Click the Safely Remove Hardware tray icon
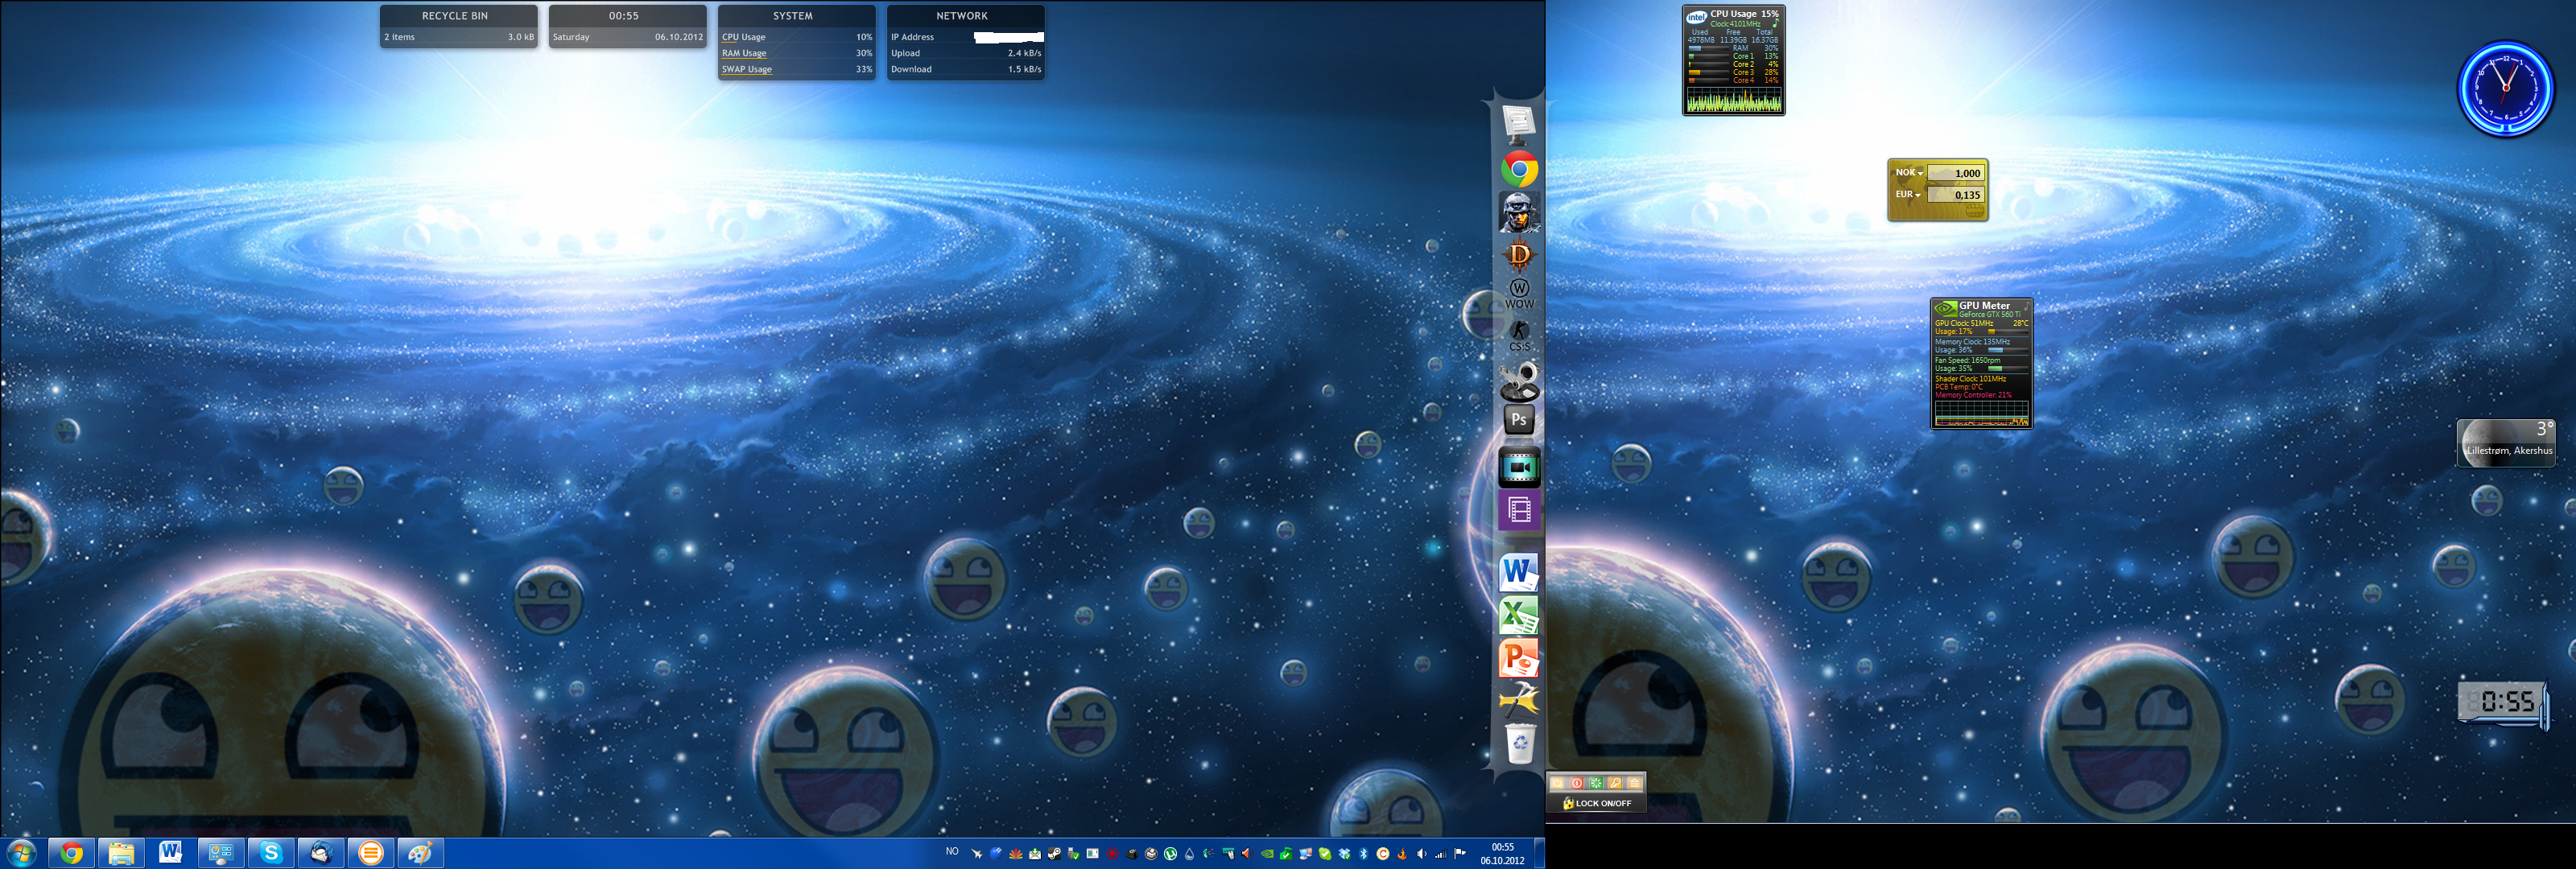The image size is (2576, 869). tap(1074, 854)
